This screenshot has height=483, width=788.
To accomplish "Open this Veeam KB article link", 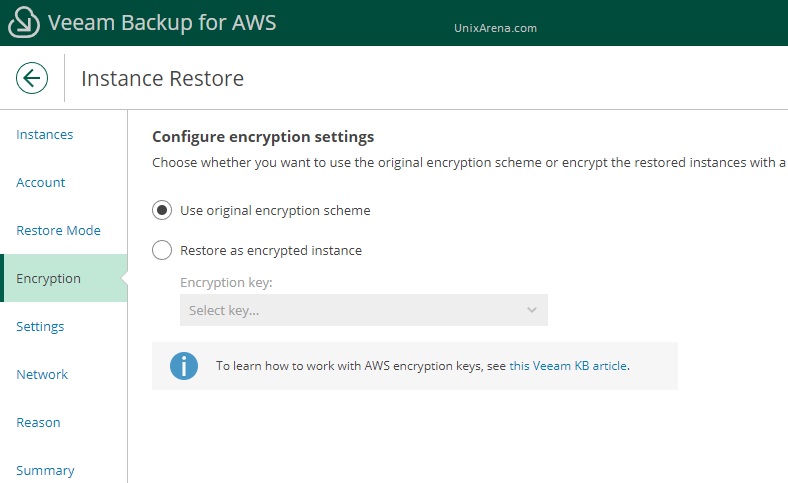I will (x=568, y=366).
